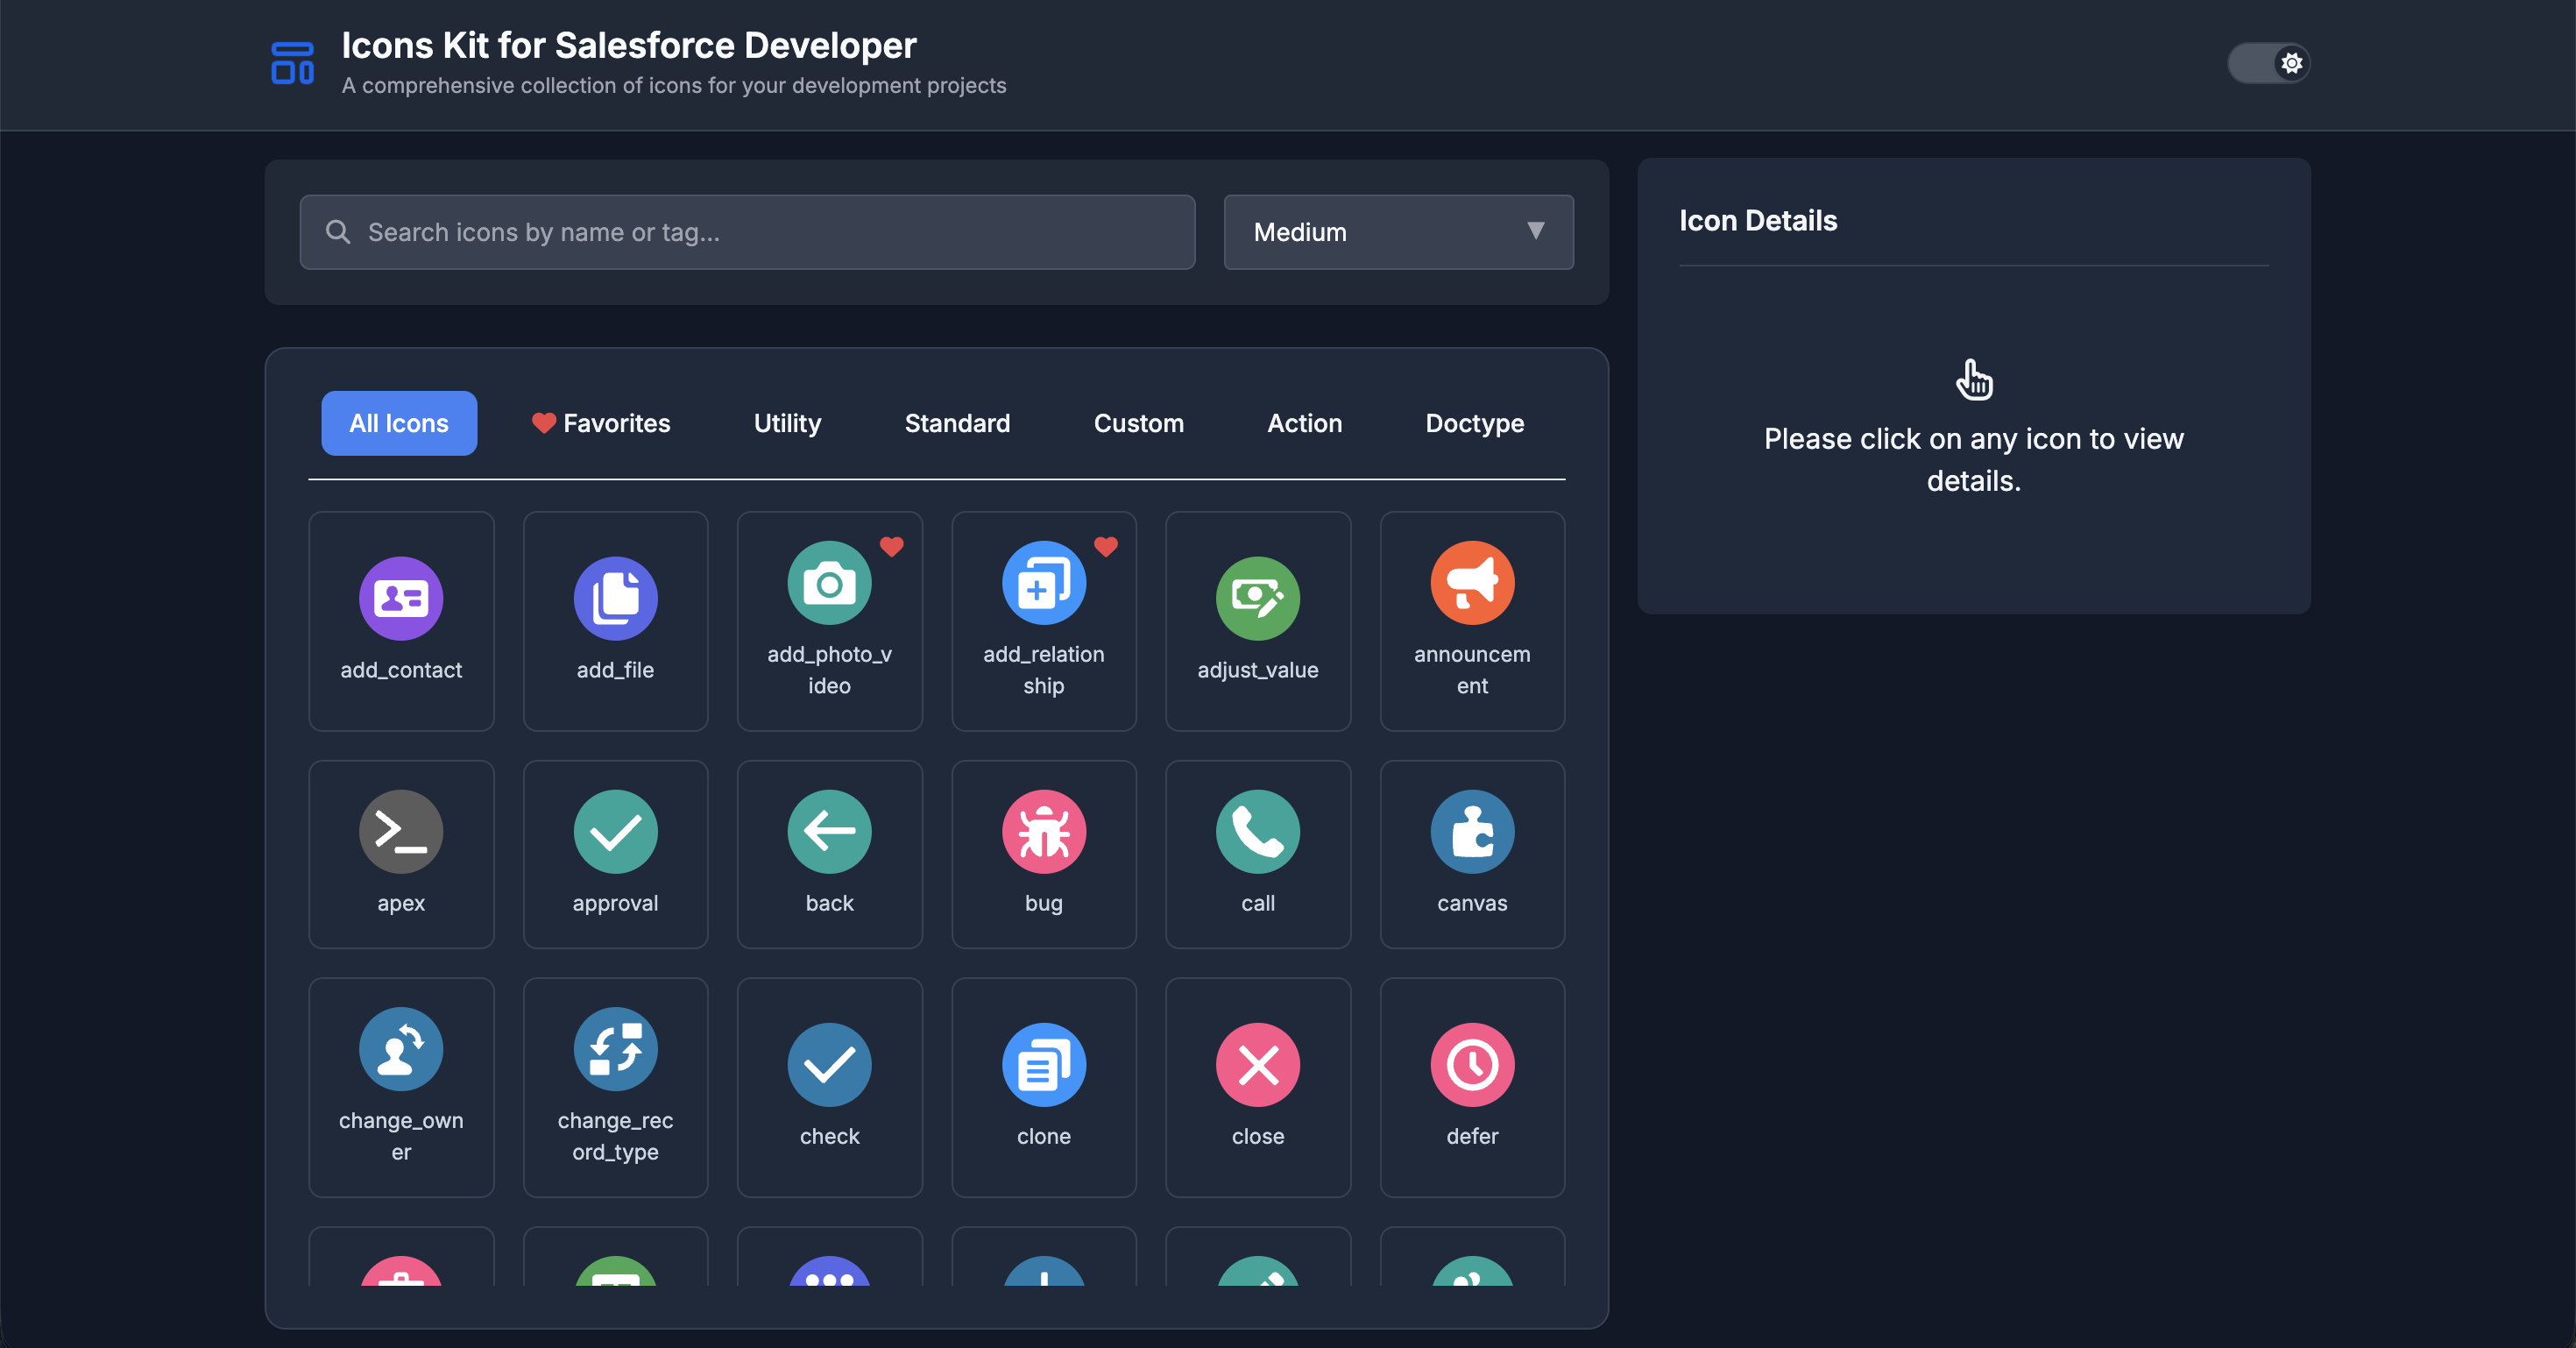Unfavorite add_relationship via its heart
The height and width of the screenshot is (1348, 2576).
1105,546
